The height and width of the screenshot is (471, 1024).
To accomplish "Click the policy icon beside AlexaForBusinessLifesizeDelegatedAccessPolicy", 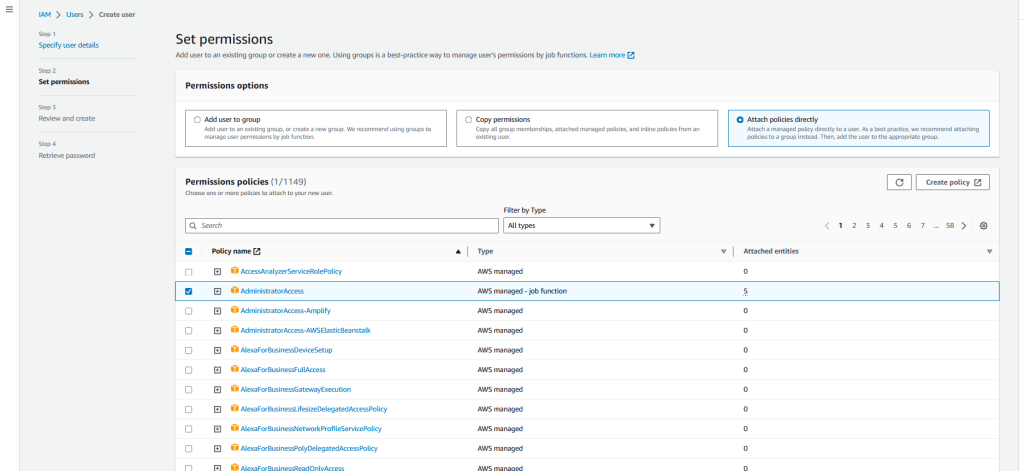I will pos(234,409).
